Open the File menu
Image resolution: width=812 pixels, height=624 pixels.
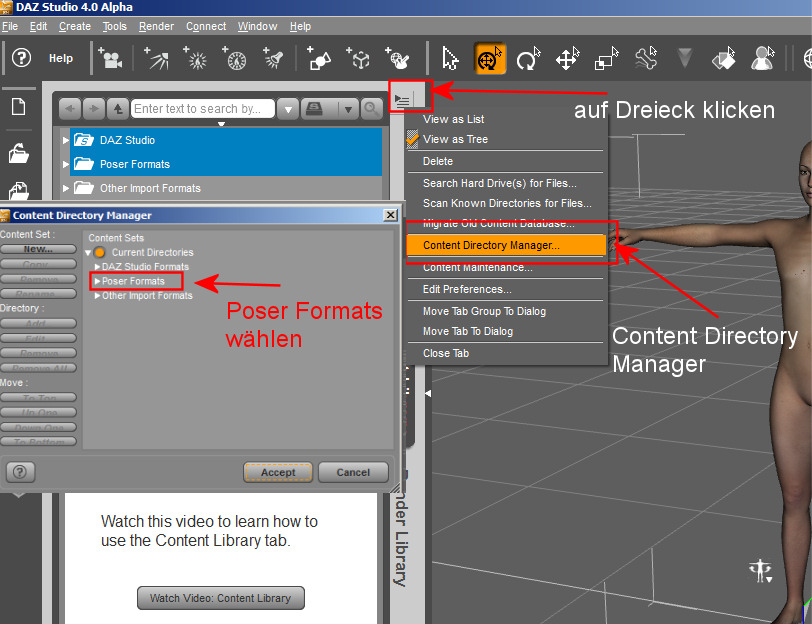(x=9, y=26)
